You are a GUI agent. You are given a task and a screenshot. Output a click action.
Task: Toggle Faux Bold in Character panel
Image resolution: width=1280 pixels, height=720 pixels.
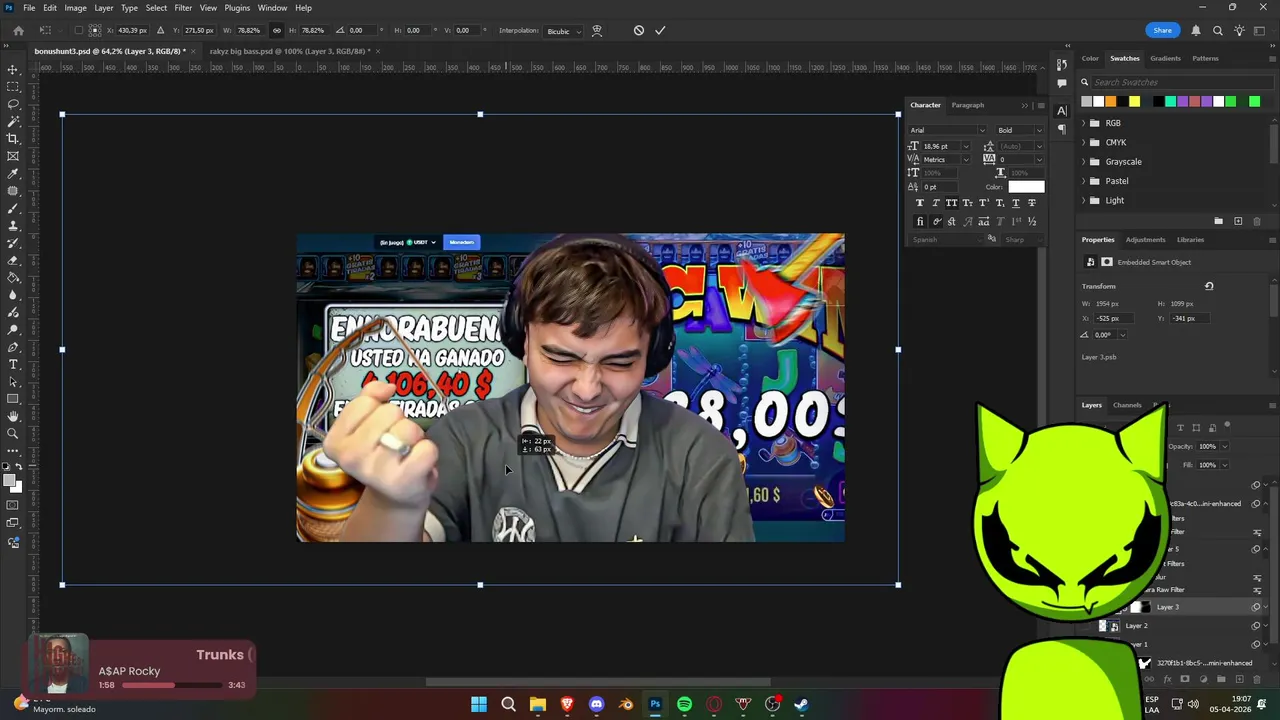[x=920, y=203]
